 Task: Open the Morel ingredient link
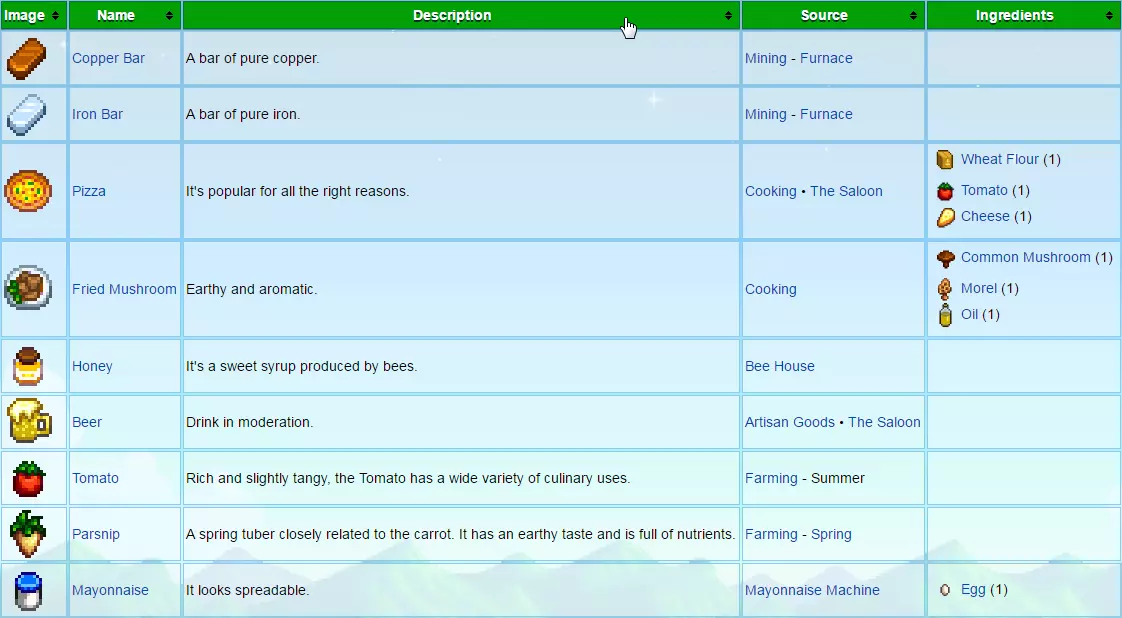pyautogui.click(x=979, y=288)
